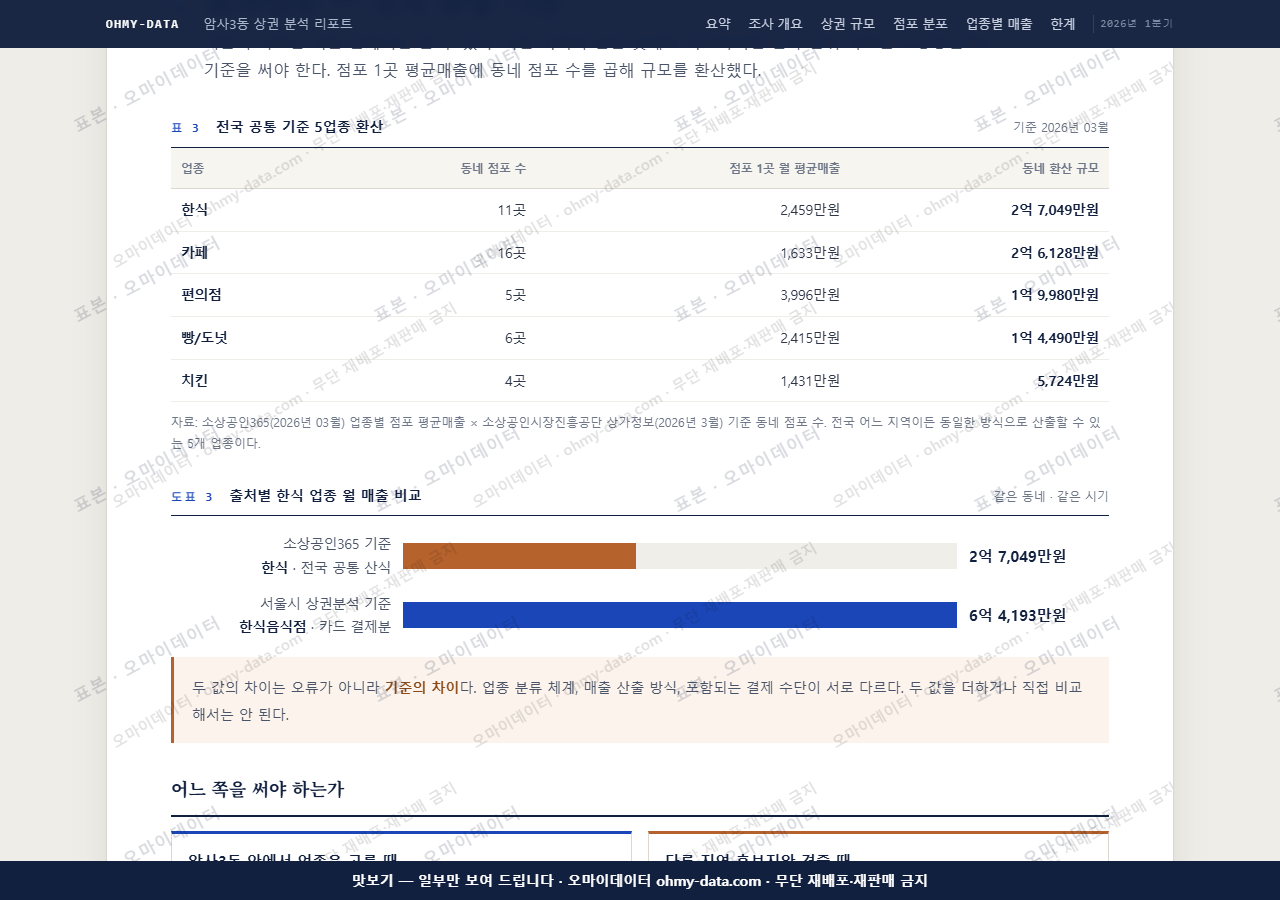This screenshot has width=1280, height=900.
Task: Click the 1억 9,980만원 cell
Action: (x=1055, y=295)
